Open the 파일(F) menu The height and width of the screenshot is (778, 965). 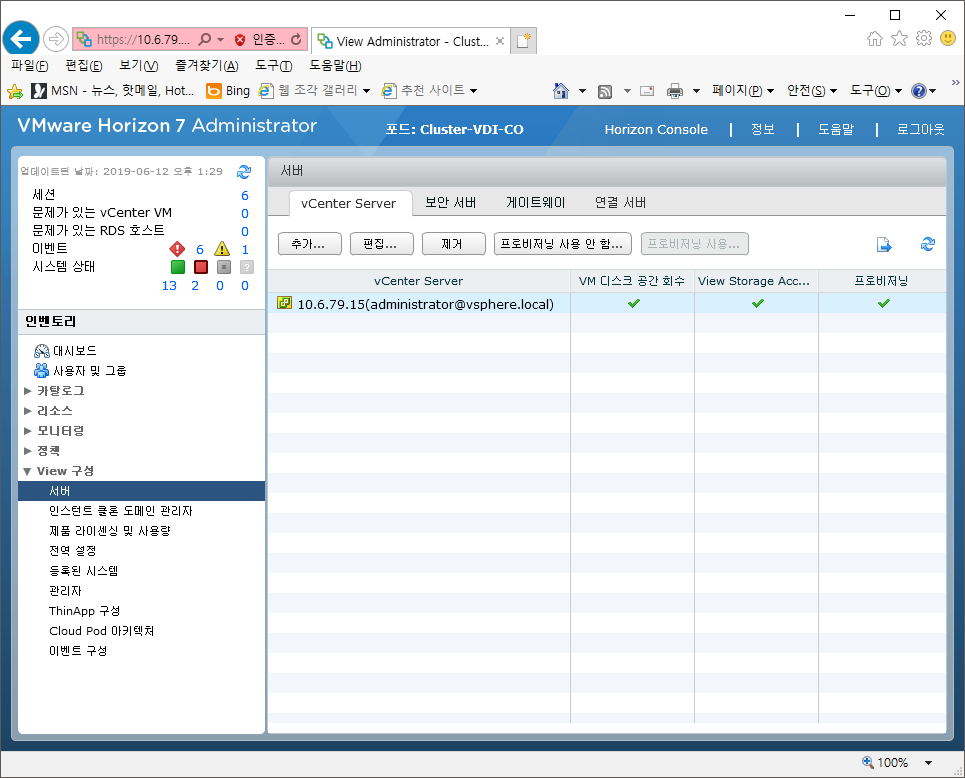pyautogui.click(x=30, y=65)
